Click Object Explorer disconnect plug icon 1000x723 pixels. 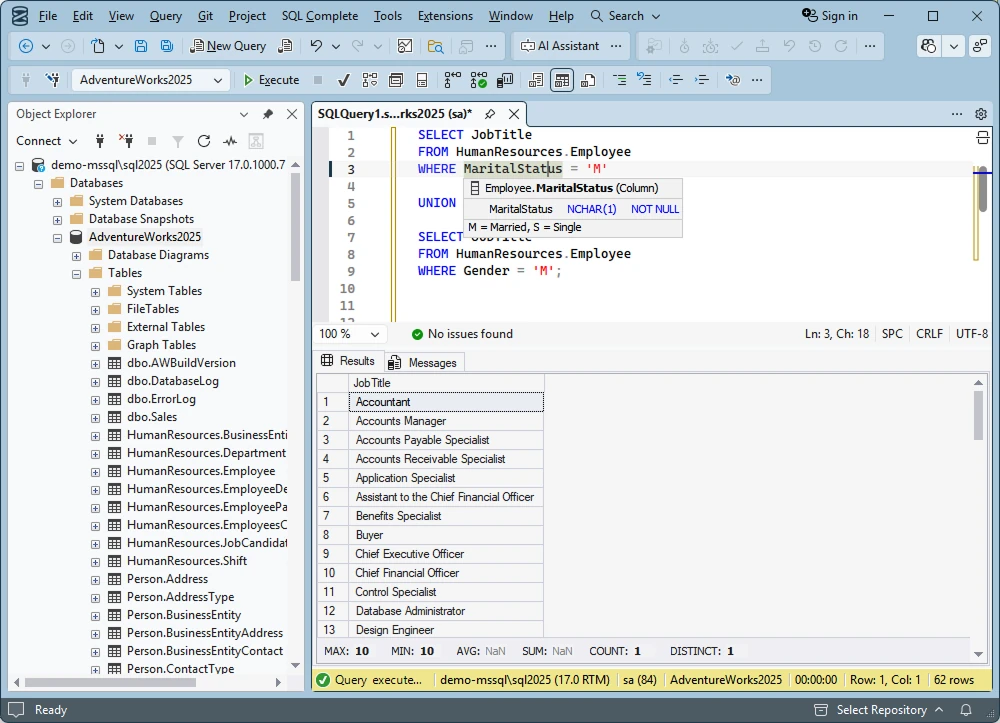(x=126, y=141)
